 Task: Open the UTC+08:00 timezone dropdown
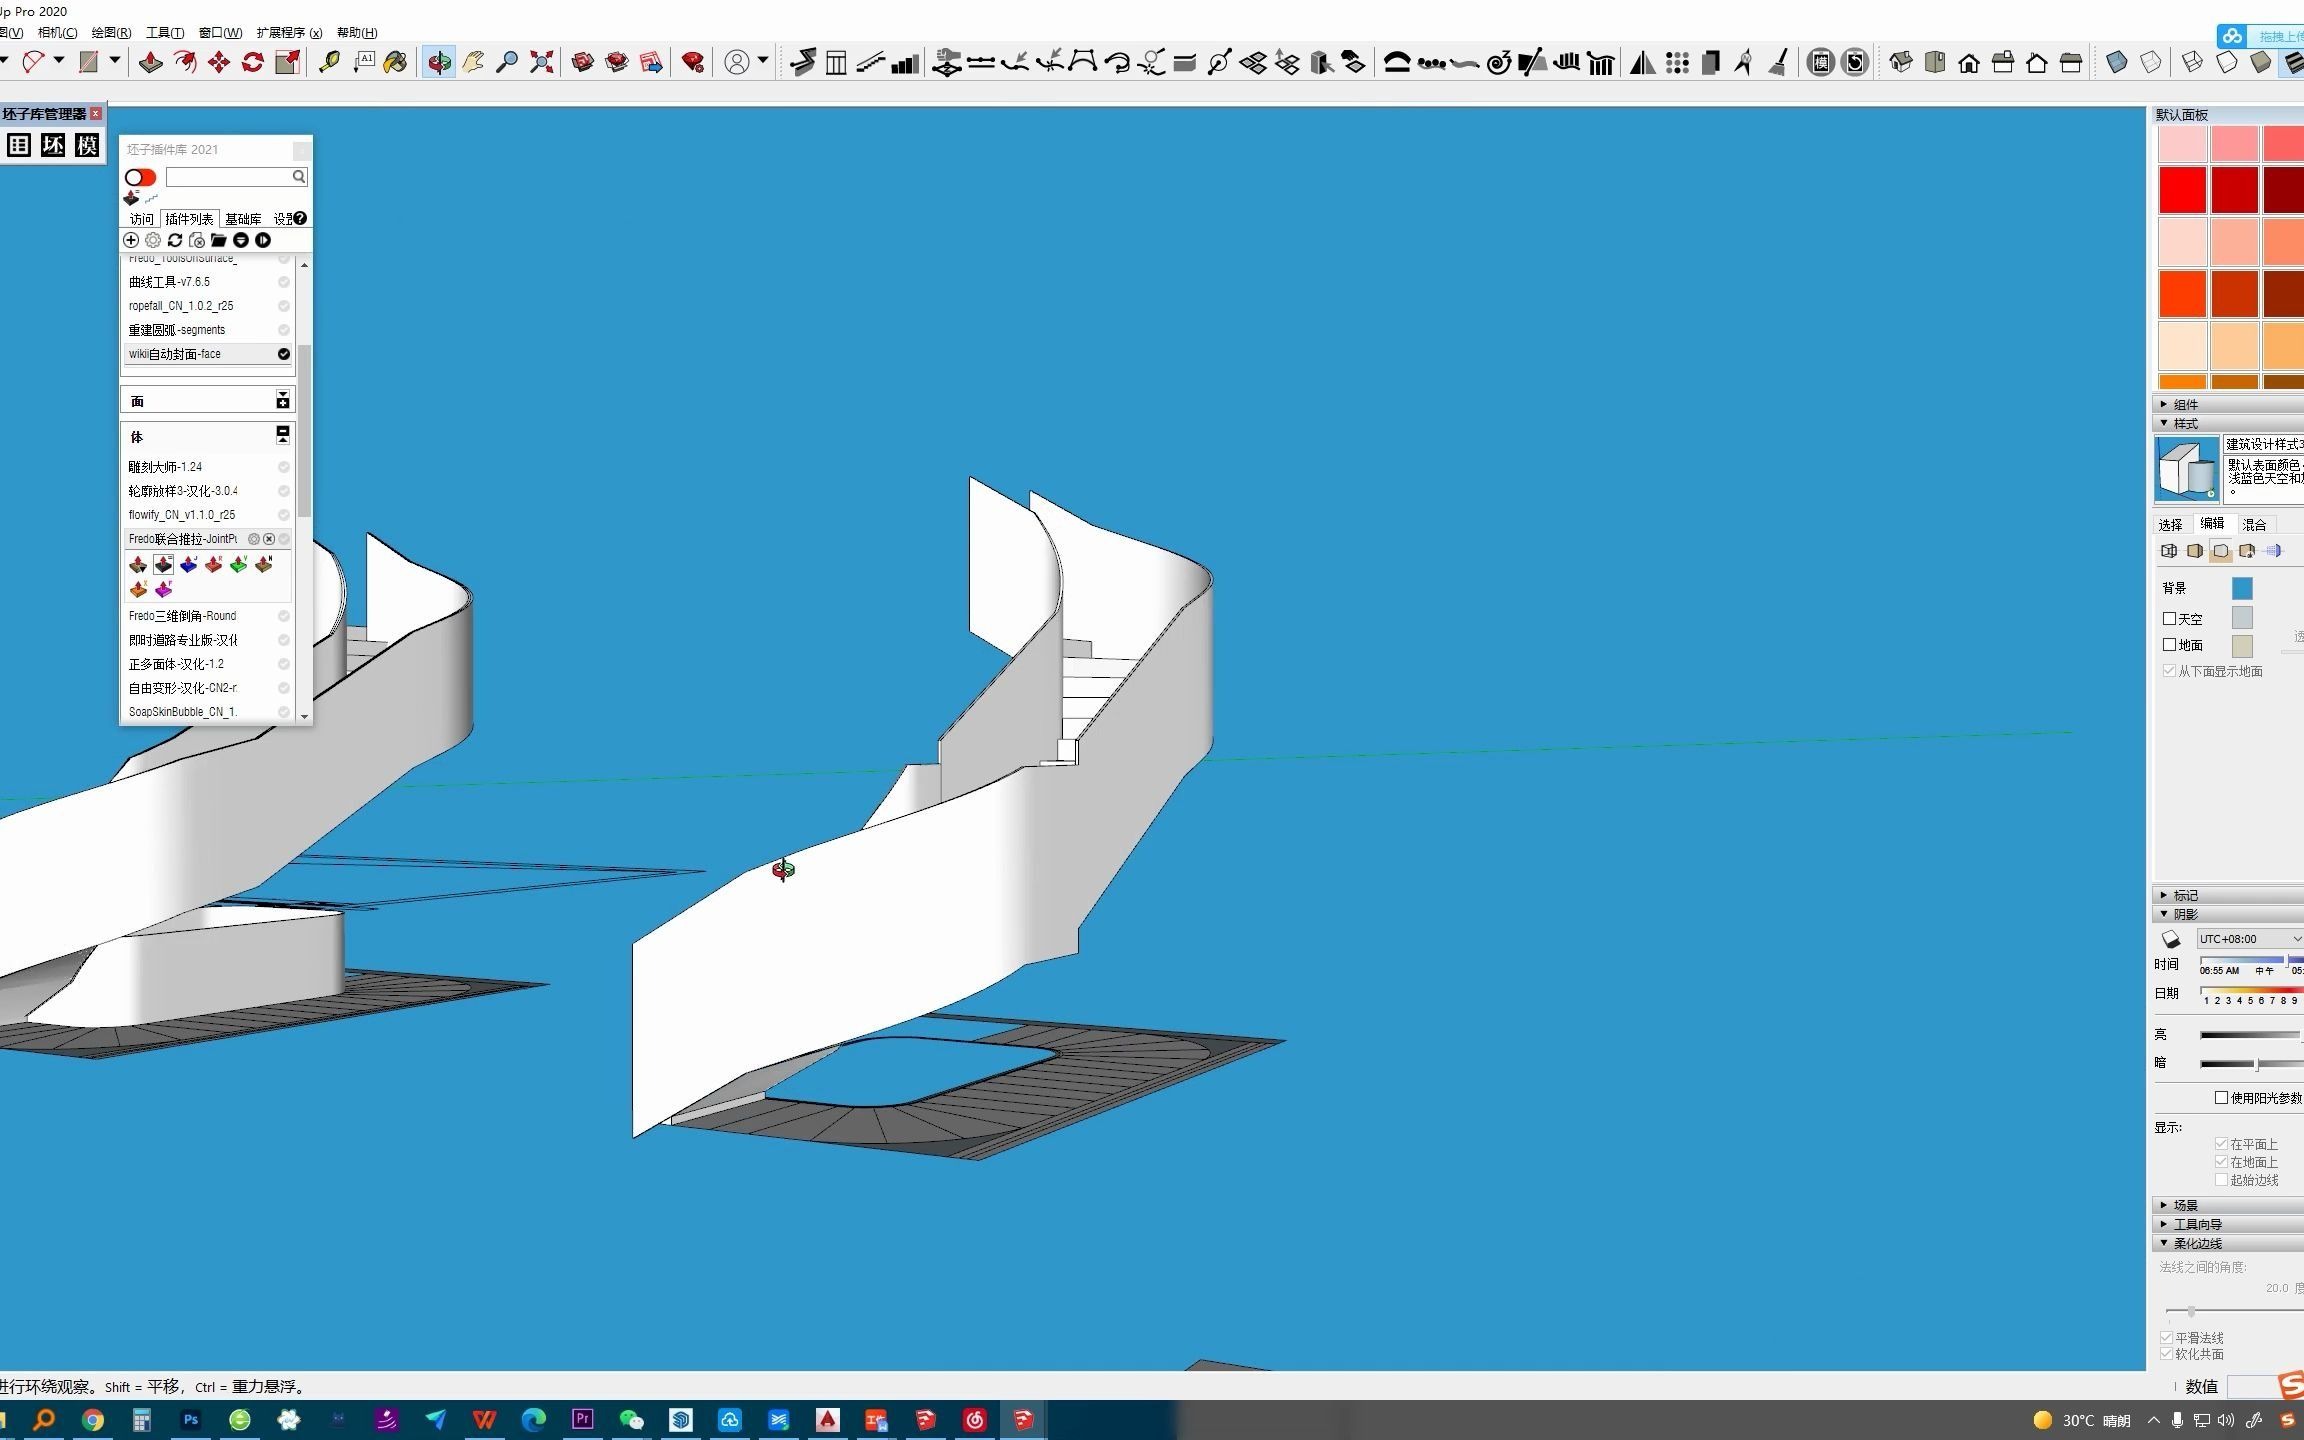[x=2248, y=939]
